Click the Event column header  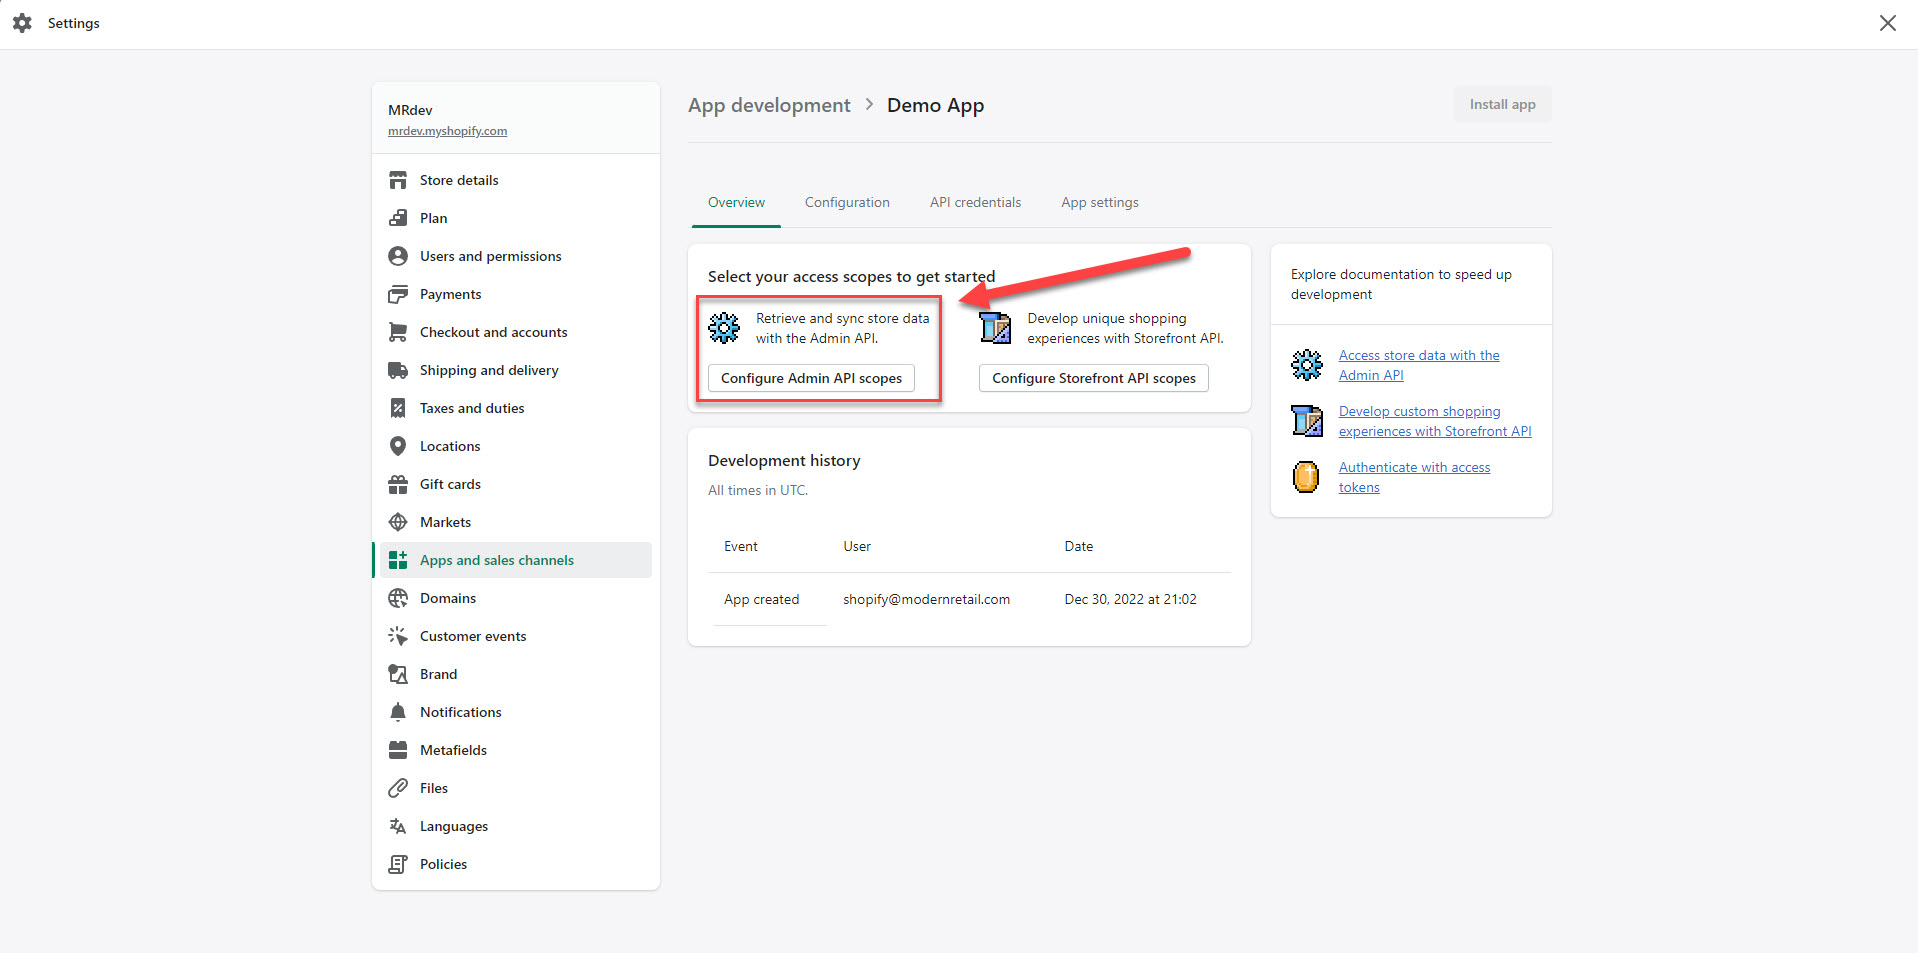click(x=741, y=546)
